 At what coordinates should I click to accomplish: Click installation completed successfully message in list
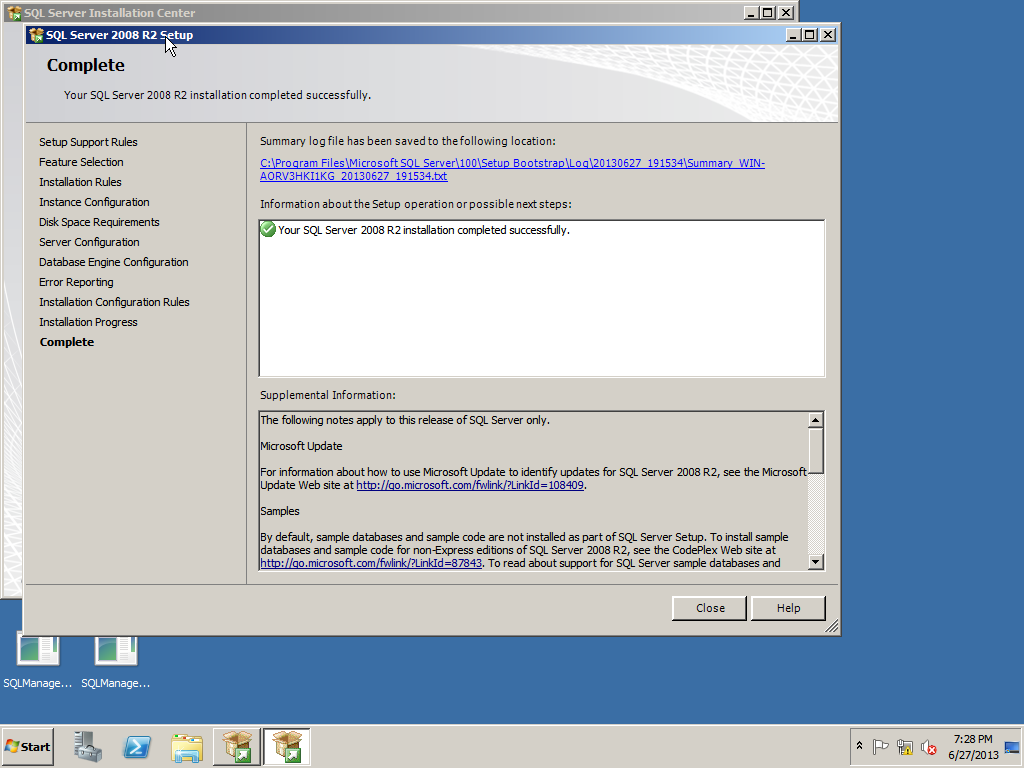(424, 230)
